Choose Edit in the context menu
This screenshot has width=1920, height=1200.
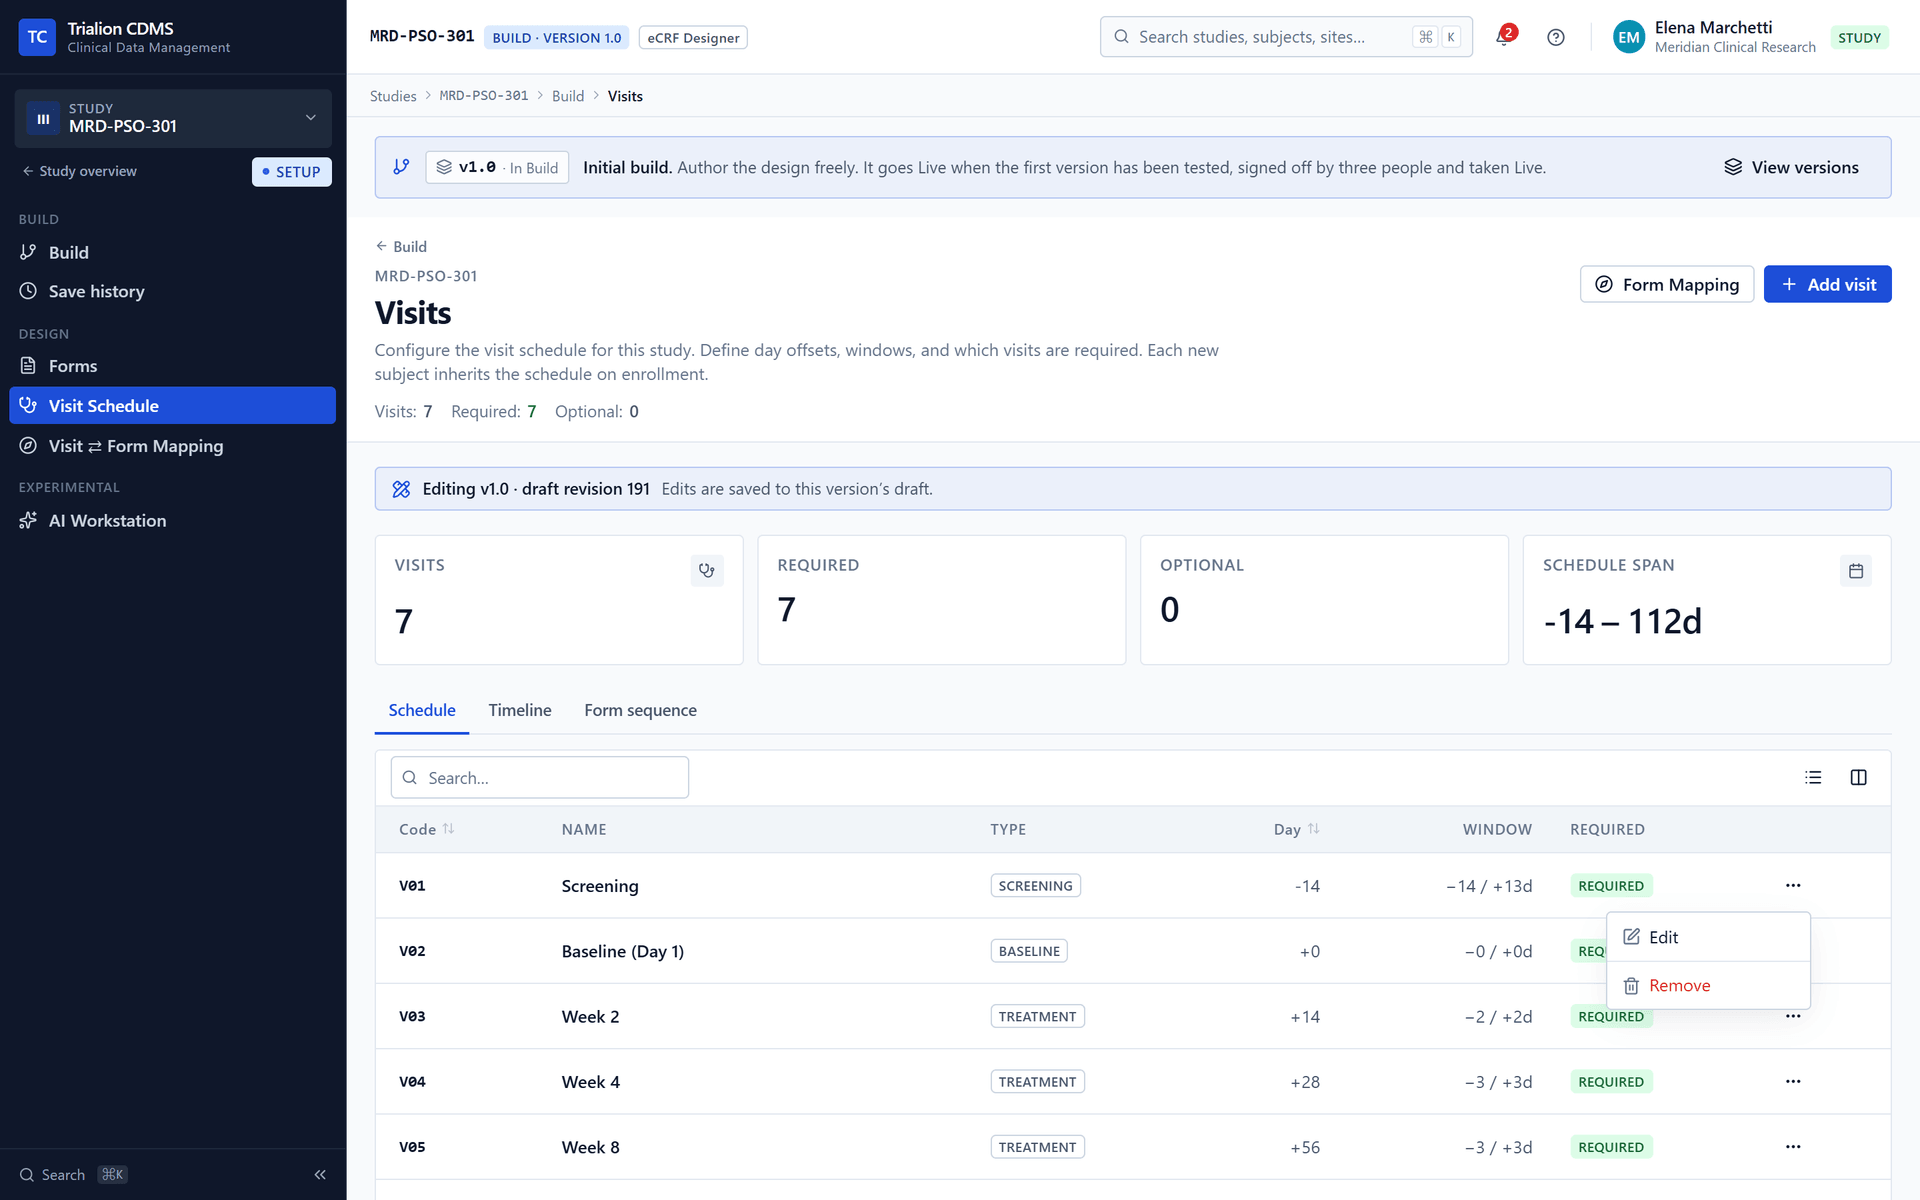click(1708, 937)
